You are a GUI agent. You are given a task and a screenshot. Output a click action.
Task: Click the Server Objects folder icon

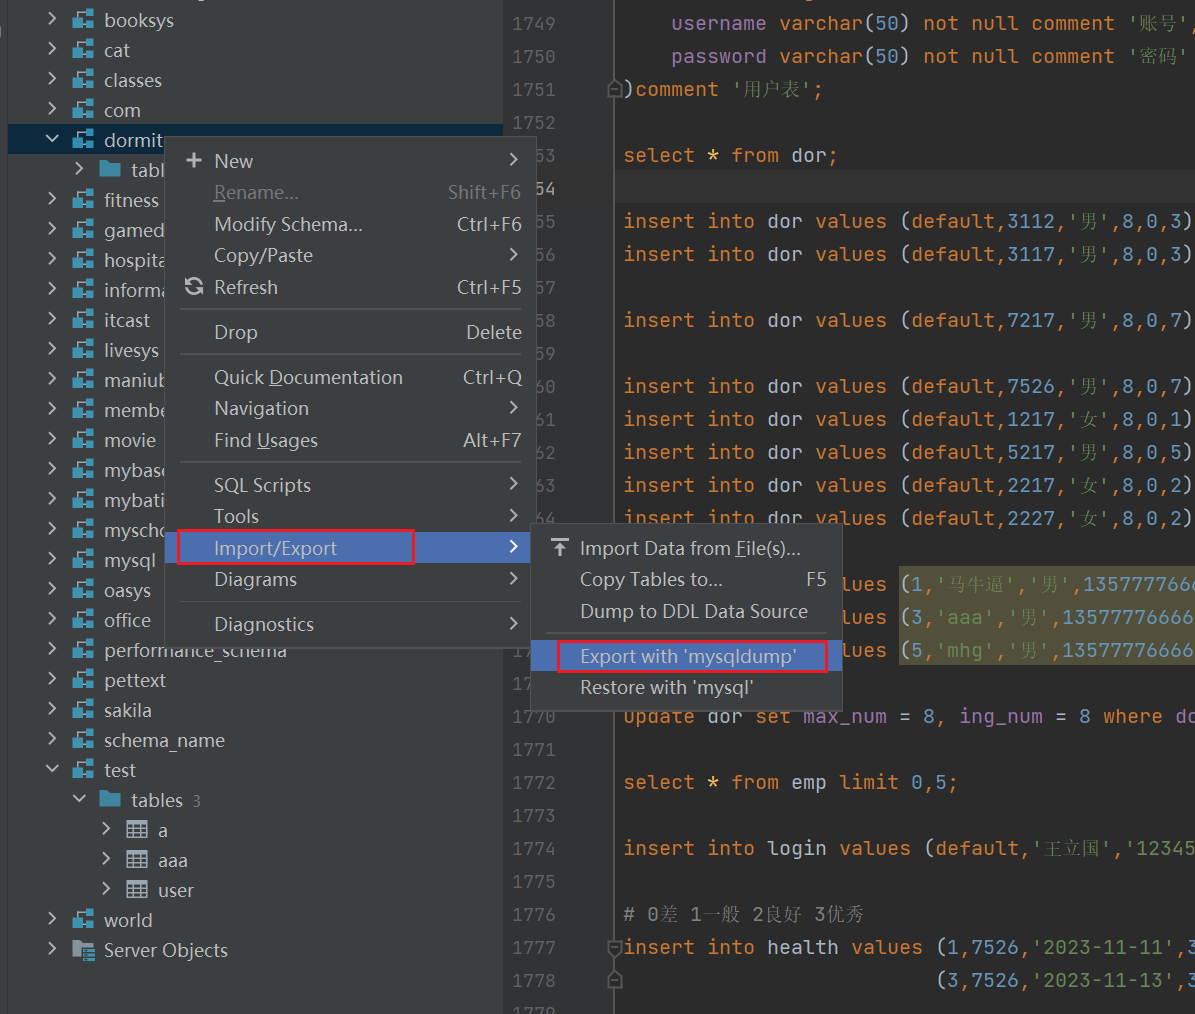click(83, 950)
